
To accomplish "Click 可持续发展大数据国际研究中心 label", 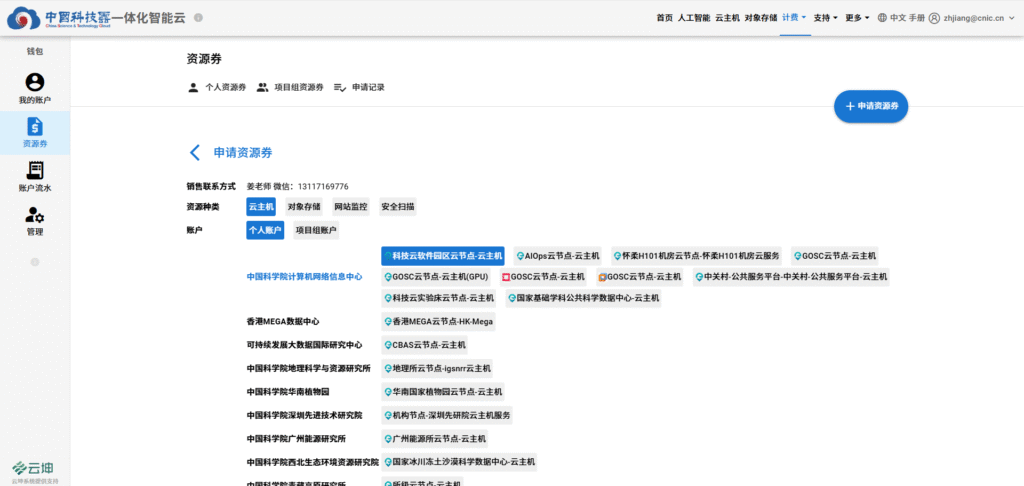I will [x=304, y=345].
